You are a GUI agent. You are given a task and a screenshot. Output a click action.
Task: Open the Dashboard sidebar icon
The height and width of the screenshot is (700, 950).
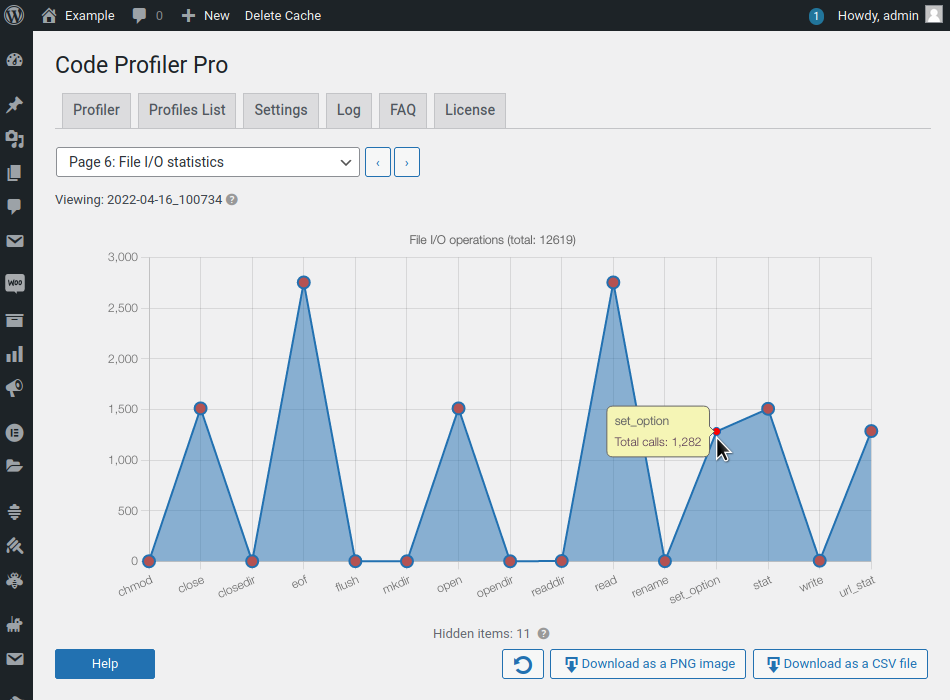pyautogui.click(x=15, y=60)
